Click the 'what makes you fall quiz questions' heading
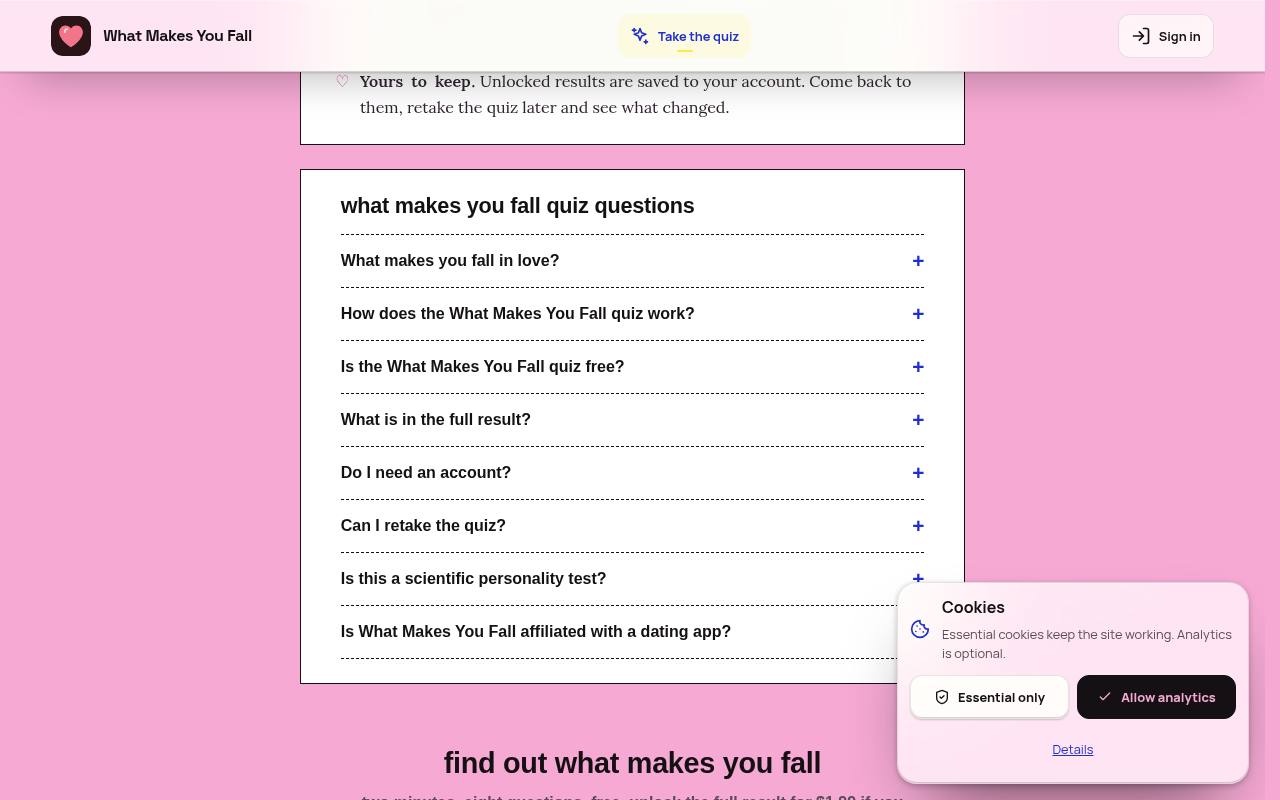Viewport: 1280px width, 800px height. pos(517,206)
